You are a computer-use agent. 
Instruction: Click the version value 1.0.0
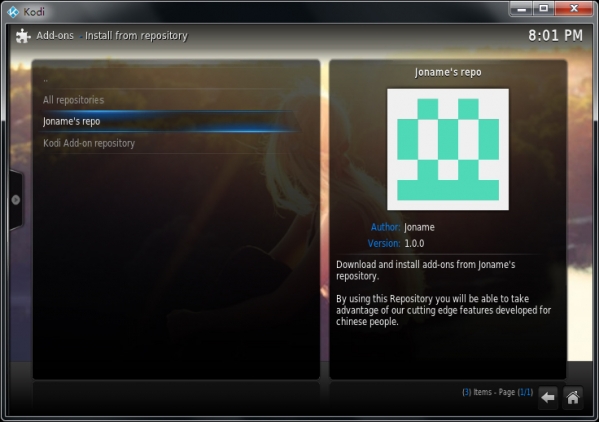pos(414,243)
